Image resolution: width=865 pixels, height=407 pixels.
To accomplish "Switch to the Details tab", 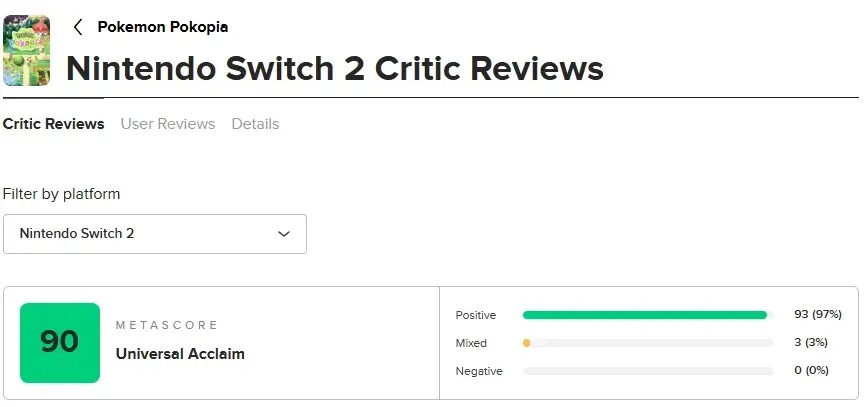I will [255, 124].
